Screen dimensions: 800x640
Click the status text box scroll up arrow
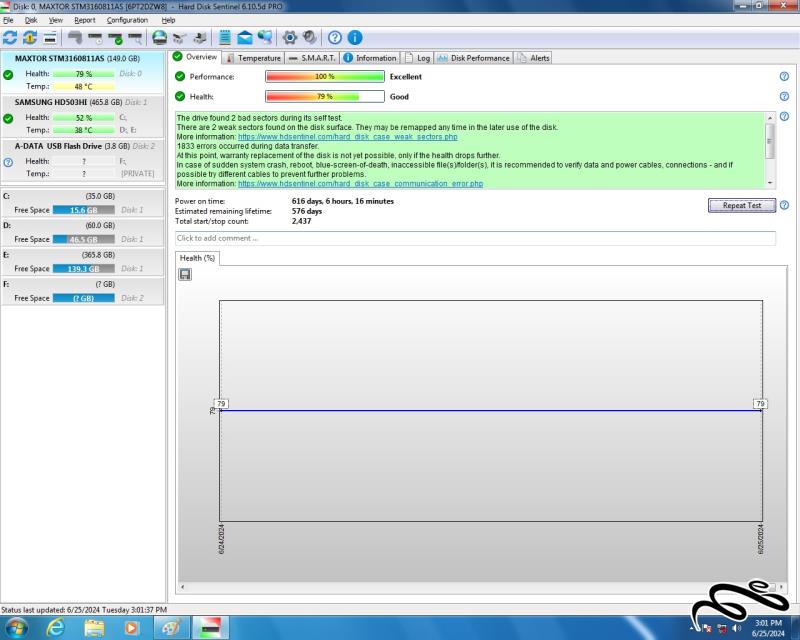click(770, 117)
